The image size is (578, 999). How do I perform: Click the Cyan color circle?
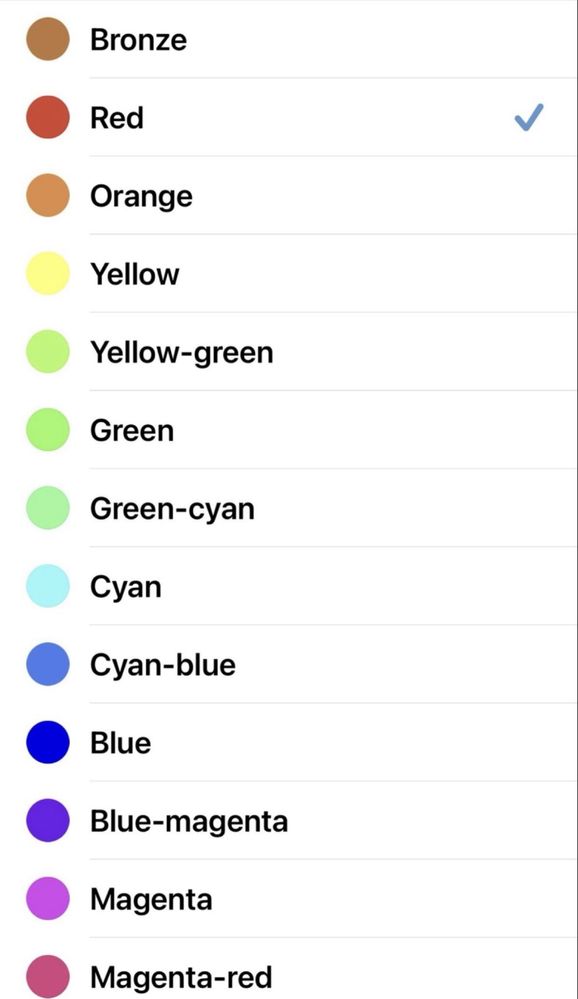point(48,586)
